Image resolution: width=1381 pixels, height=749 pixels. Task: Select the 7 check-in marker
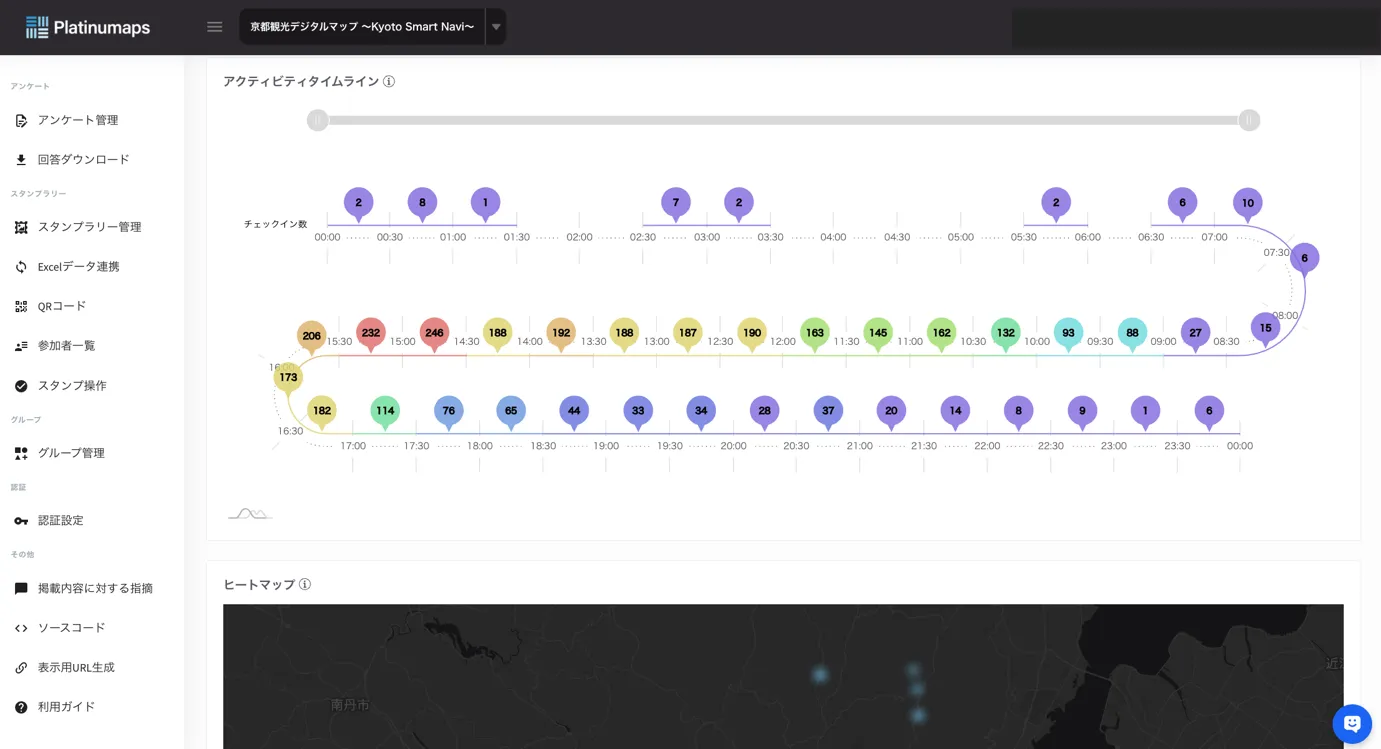[676, 204]
